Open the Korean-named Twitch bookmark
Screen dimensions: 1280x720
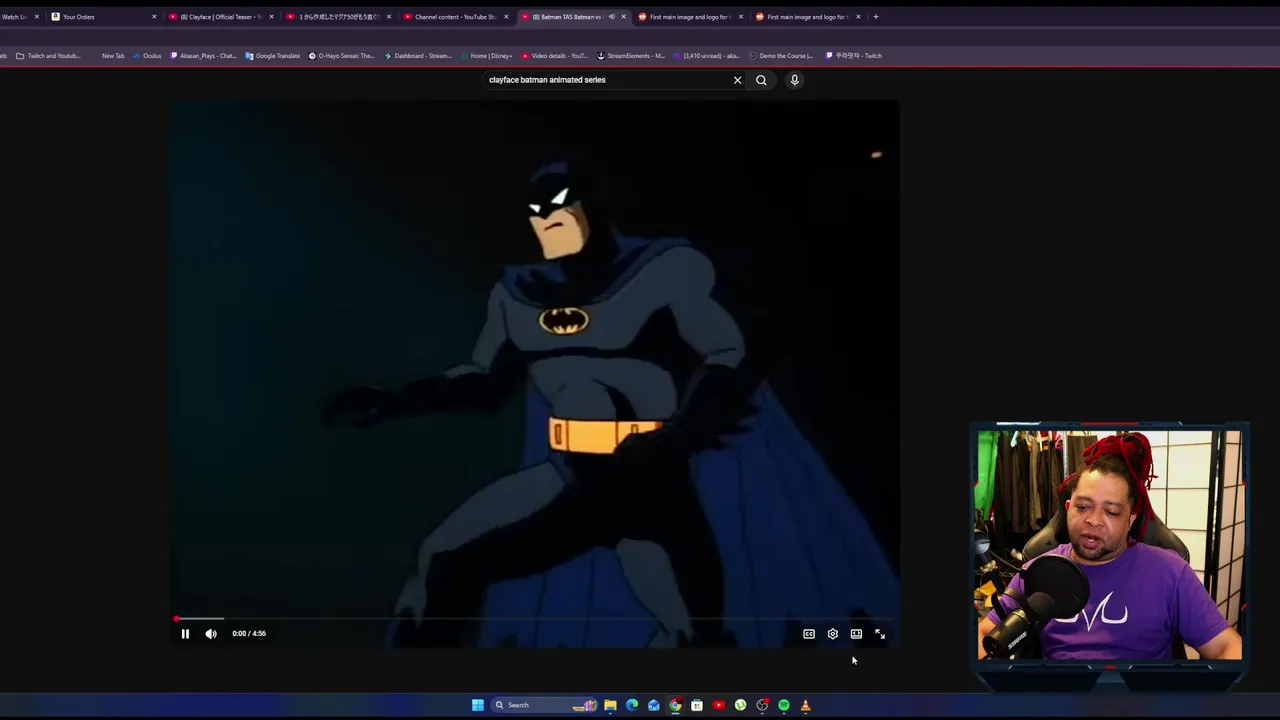pyautogui.click(x=853, y=56)
